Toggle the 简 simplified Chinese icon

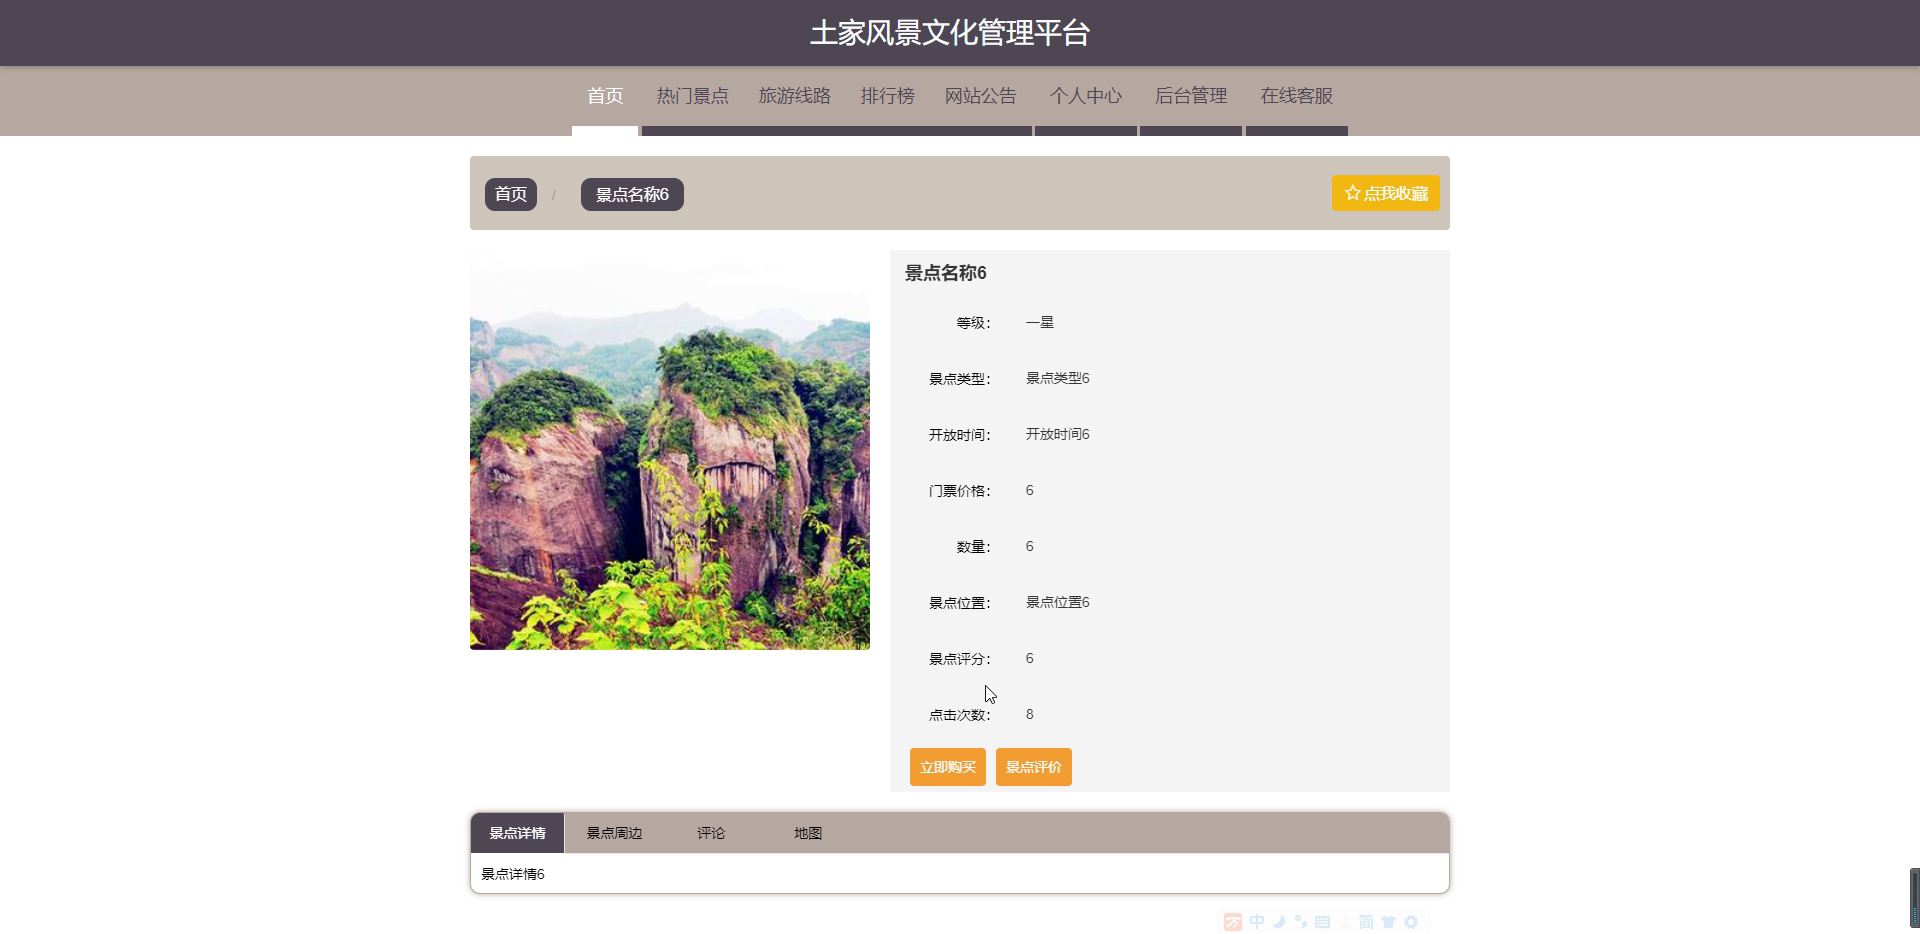[x=1366, y=922]
